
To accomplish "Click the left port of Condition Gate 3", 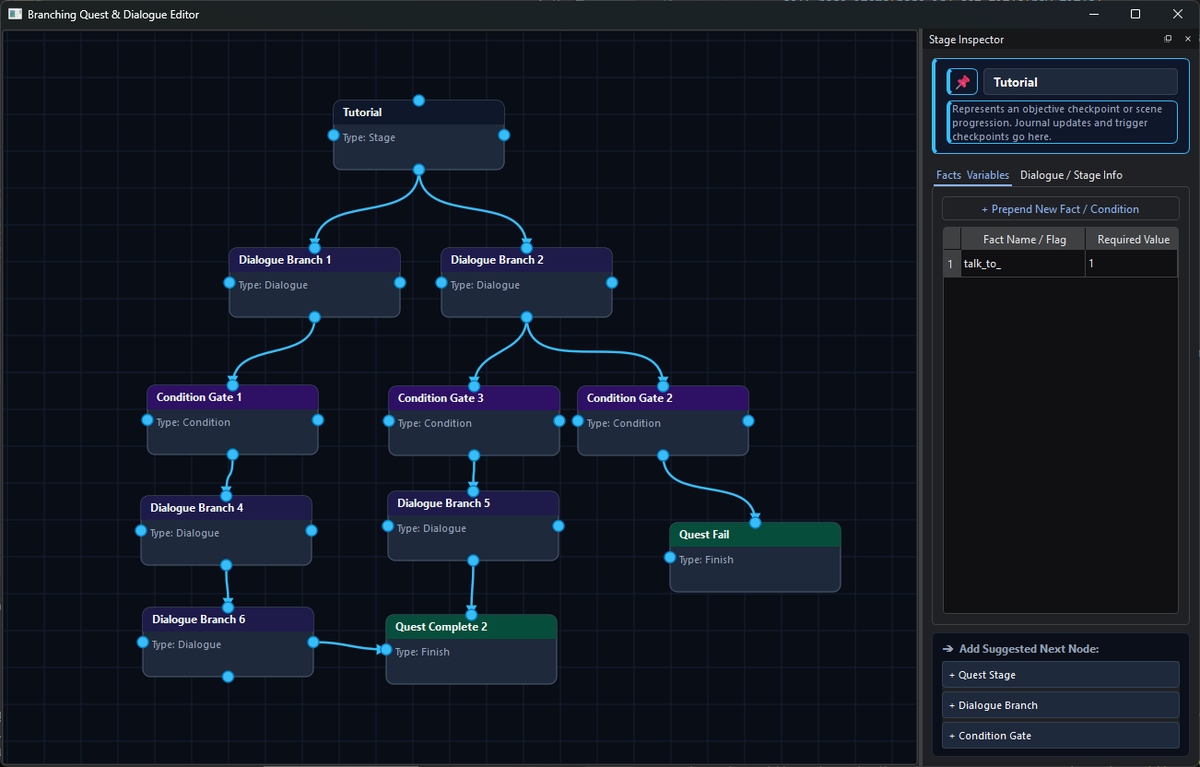I will tap(389, 421).
